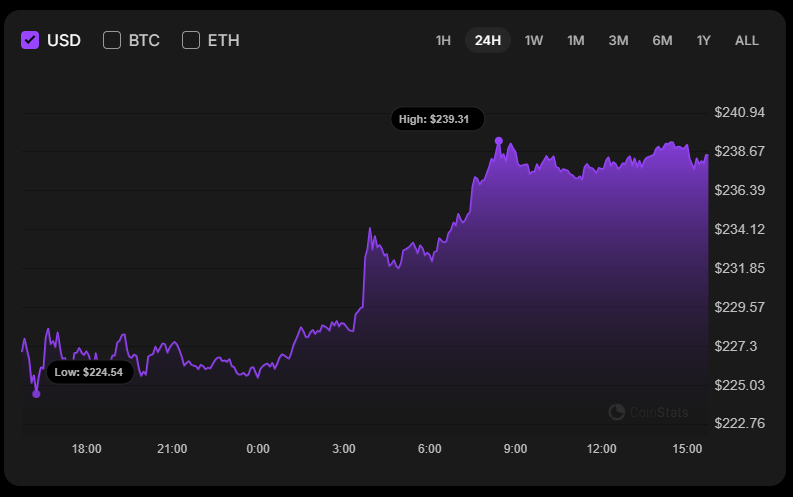Uncheck the USD currency checkbox
The width and height of the screenshot is (793, 497).
coord(30,40)
